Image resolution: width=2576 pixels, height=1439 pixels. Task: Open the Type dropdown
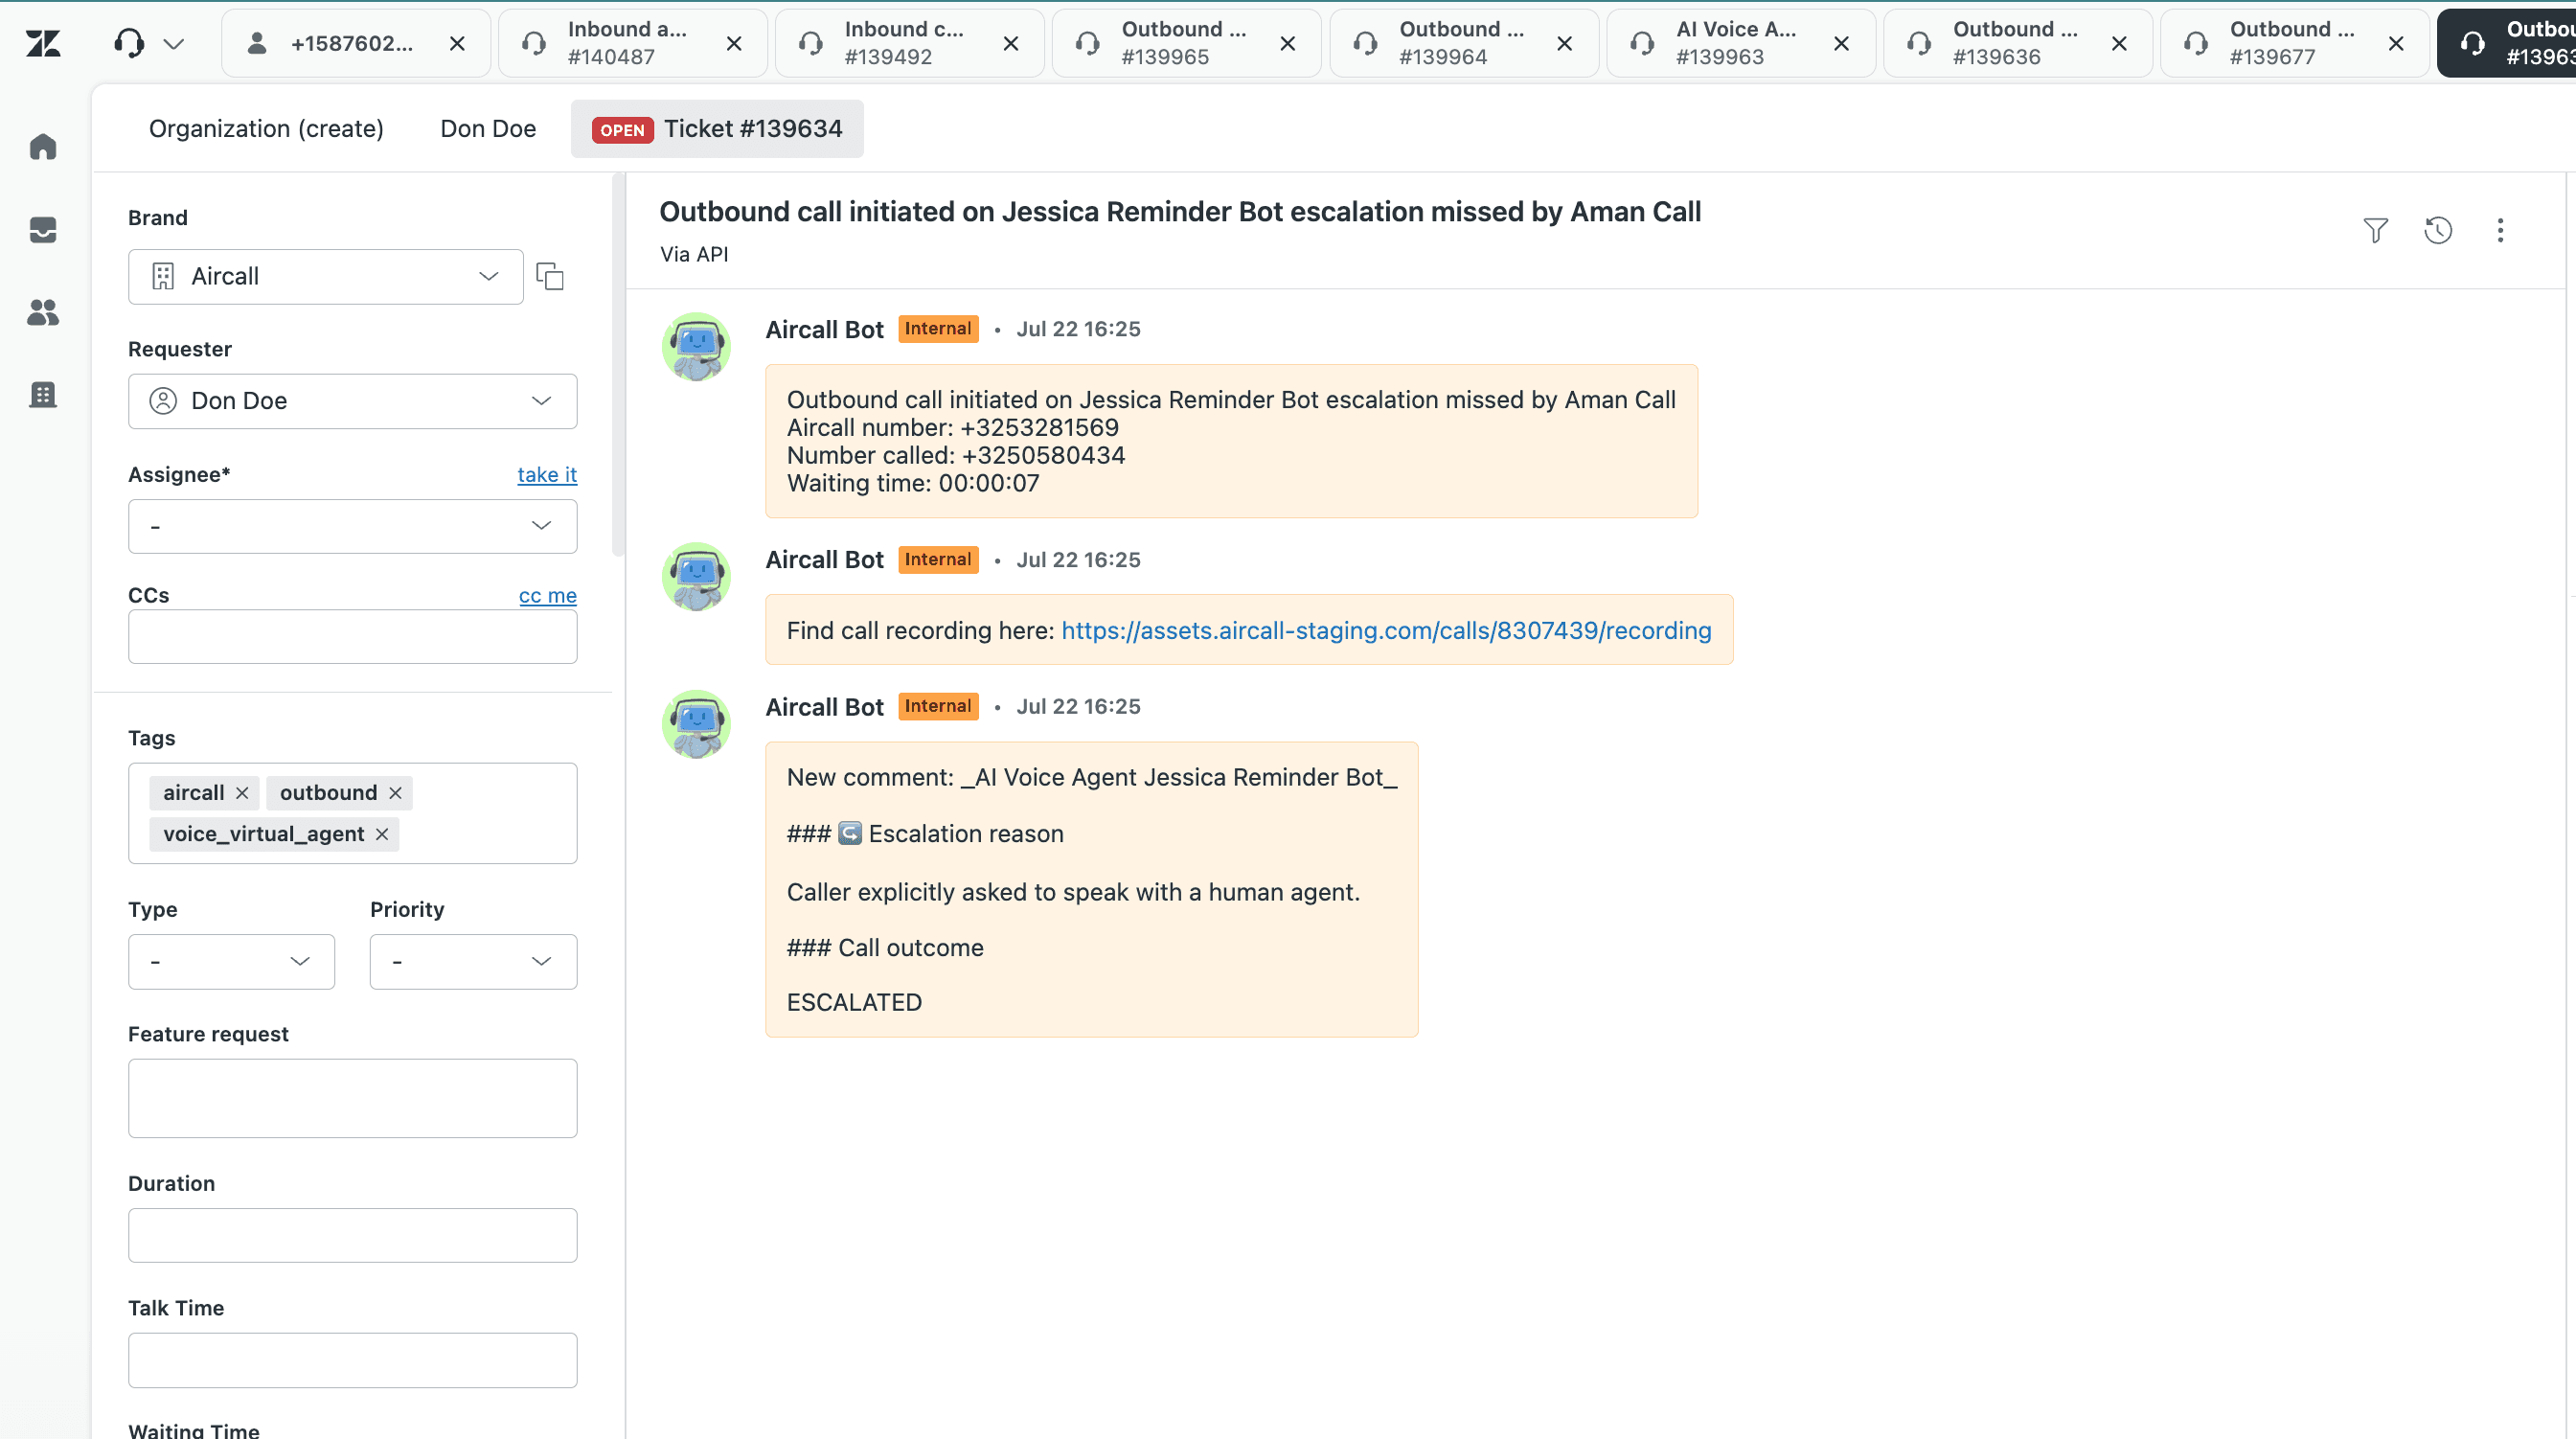point(231,962)
